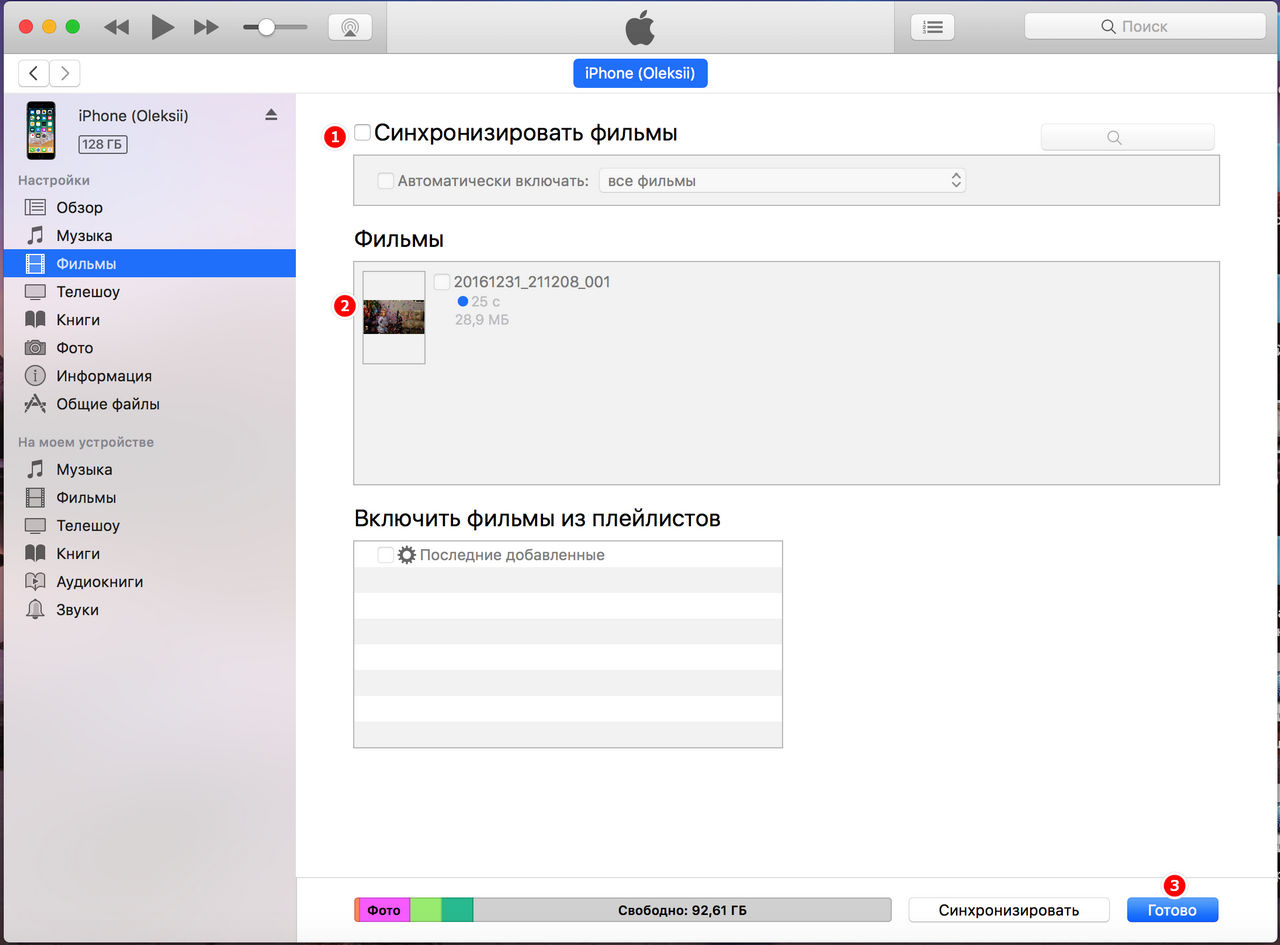Screen dimensions: 1280x945
Task: Open the все фильмы dropdown
Action: (782, 181)
